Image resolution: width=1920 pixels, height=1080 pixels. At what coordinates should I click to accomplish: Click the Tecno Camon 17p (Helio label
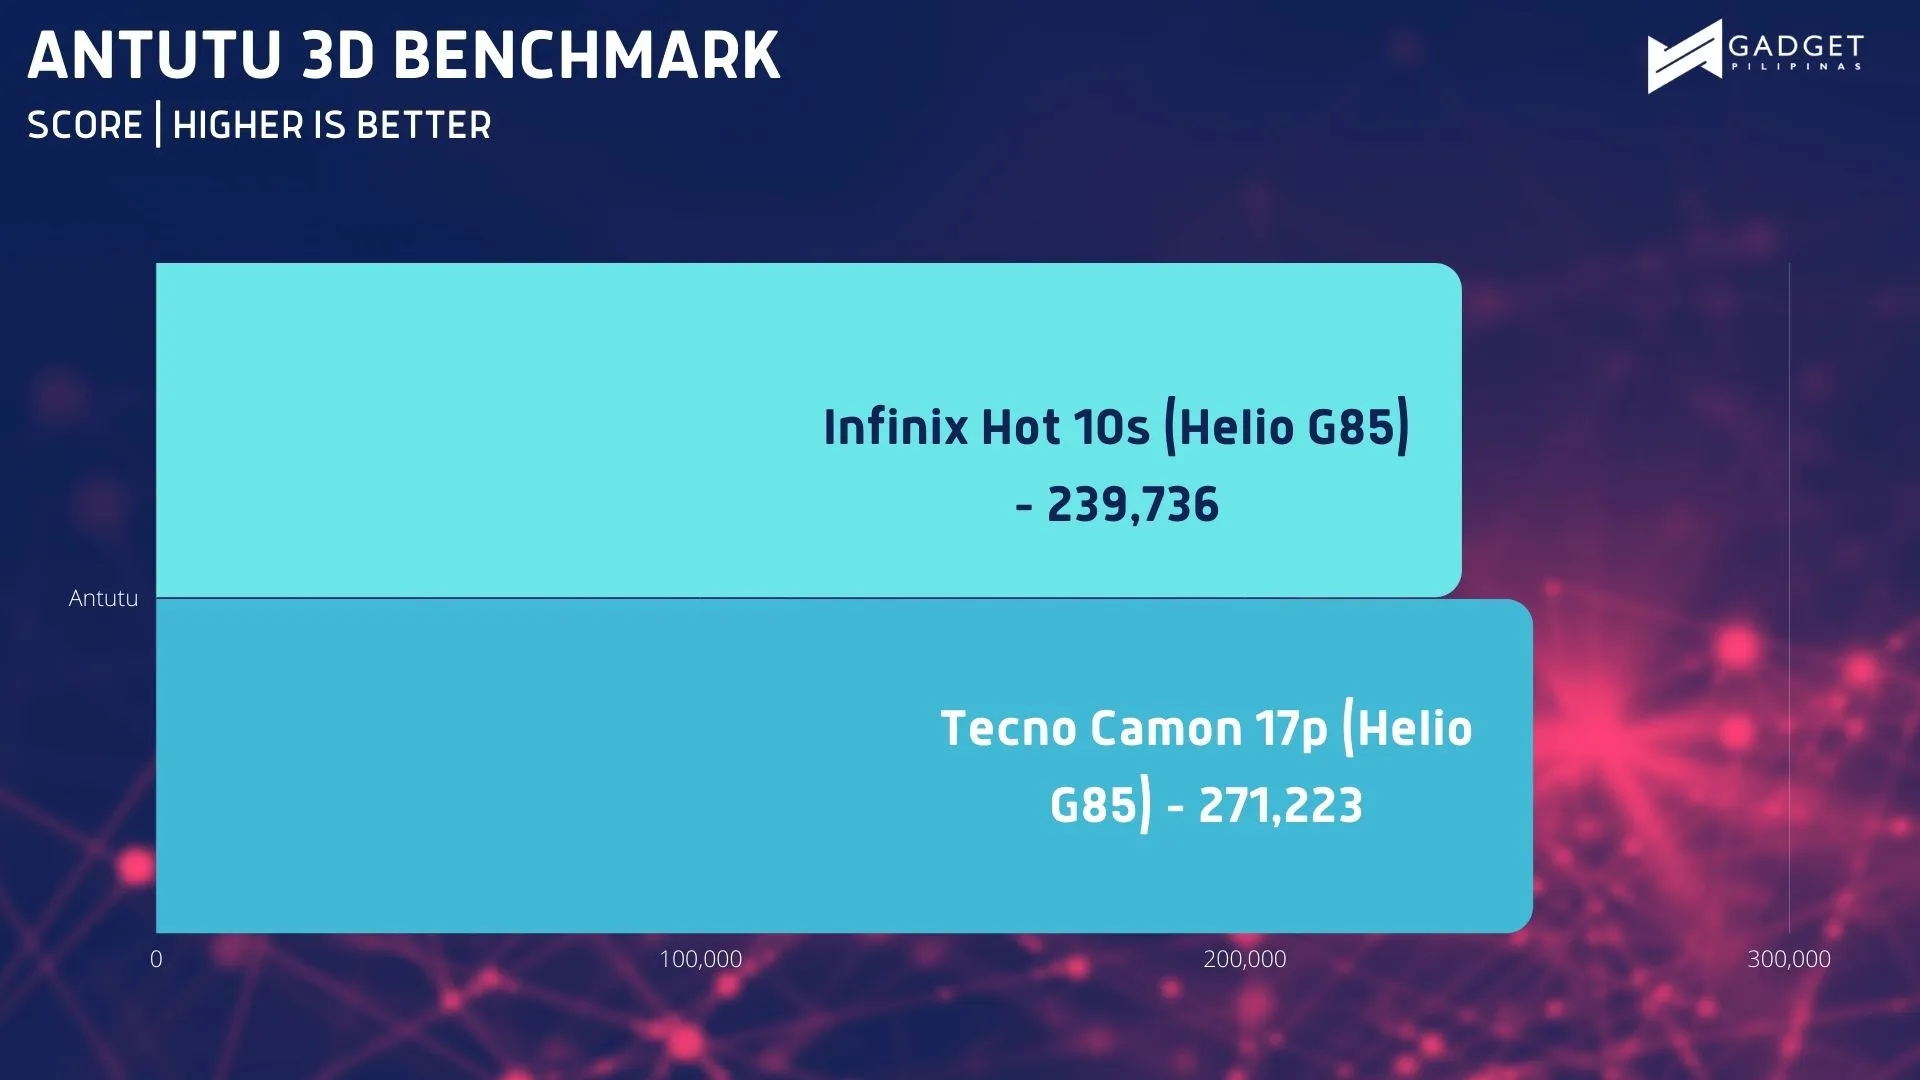click(x=1206, y=728)
